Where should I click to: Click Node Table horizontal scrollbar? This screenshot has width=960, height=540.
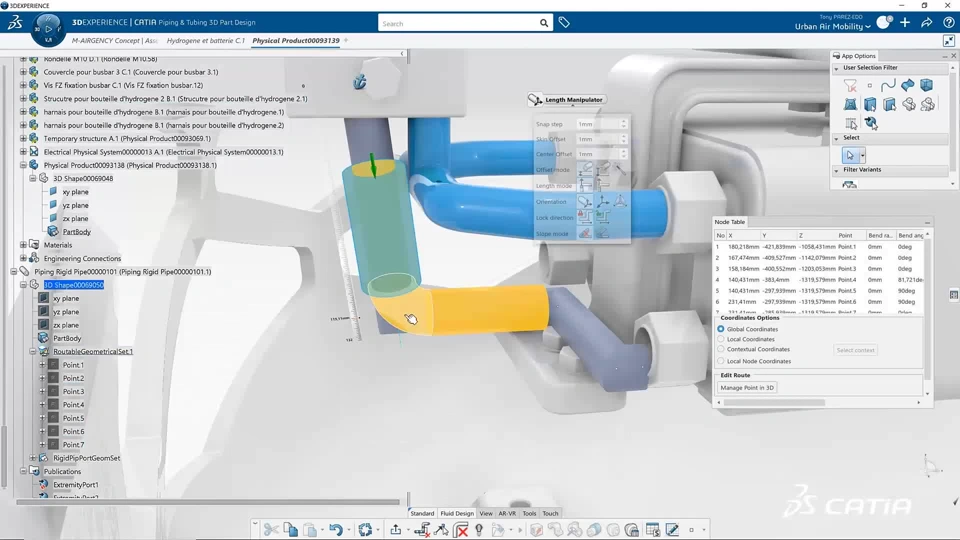774,403
